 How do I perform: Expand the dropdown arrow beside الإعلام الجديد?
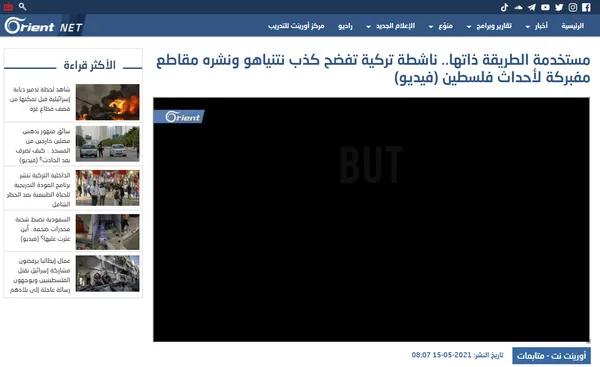point(368,27)
